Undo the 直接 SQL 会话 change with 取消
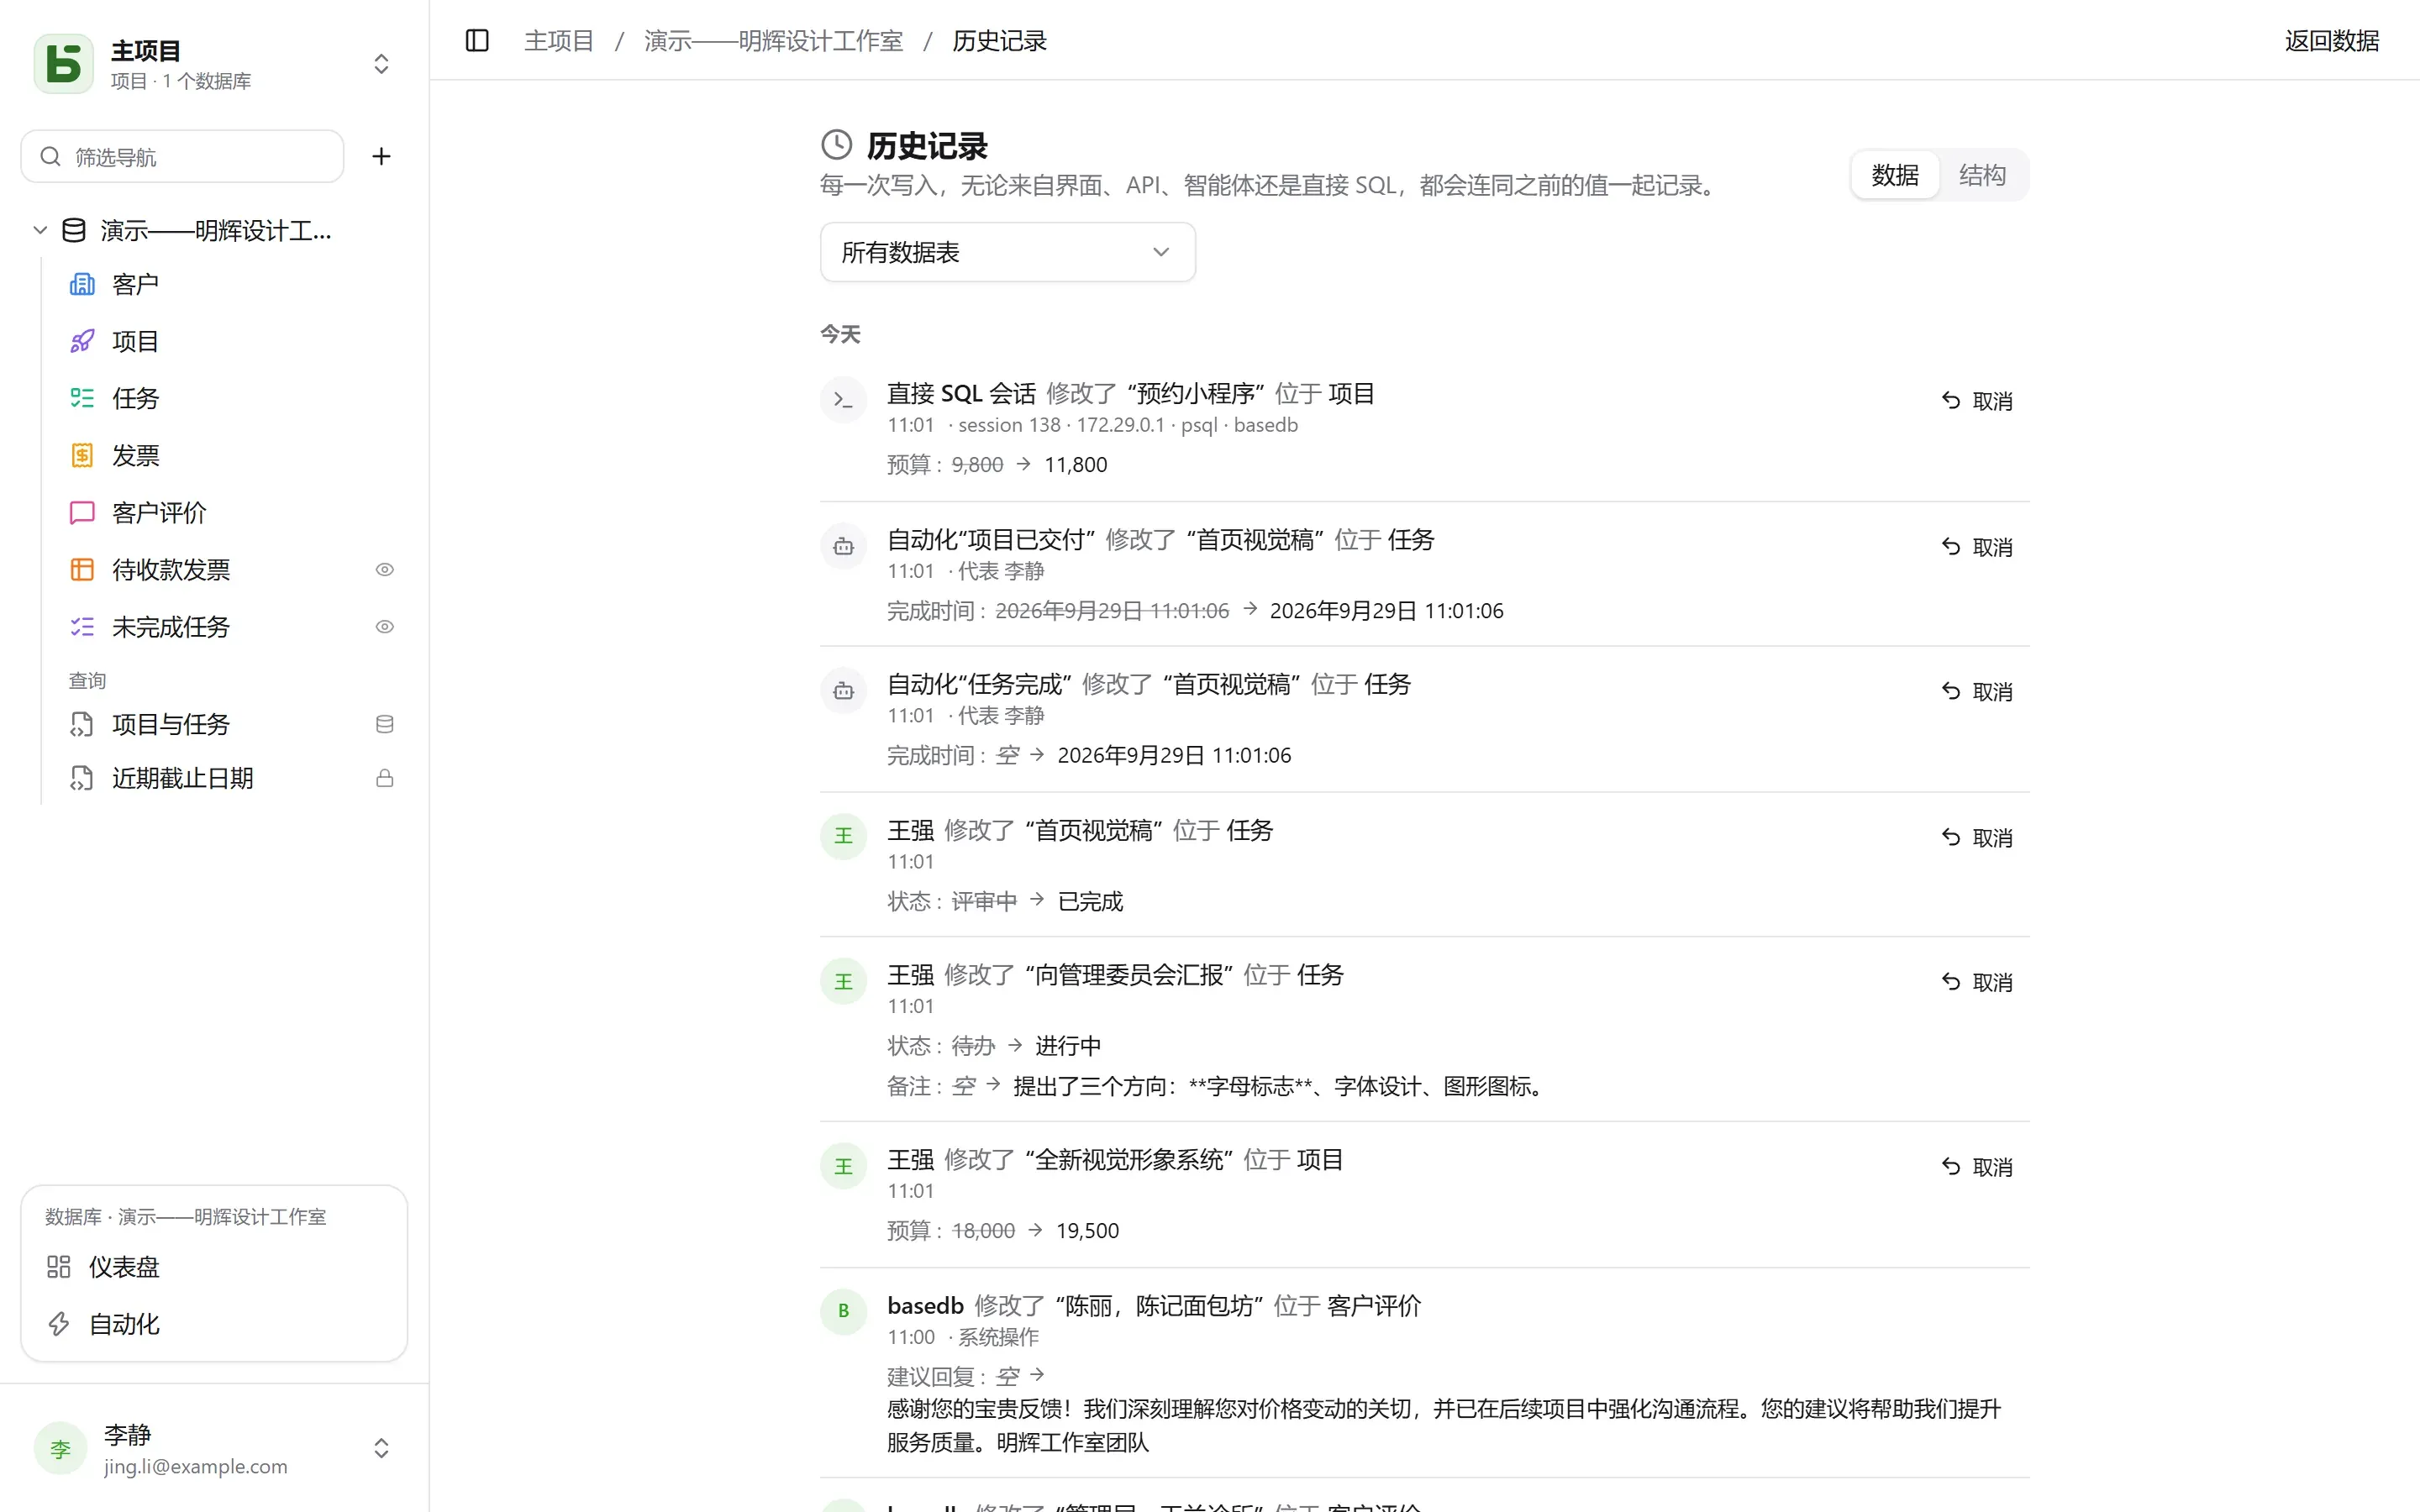The height and width of the screenshot is (1512, 2420). [1977, 401]
